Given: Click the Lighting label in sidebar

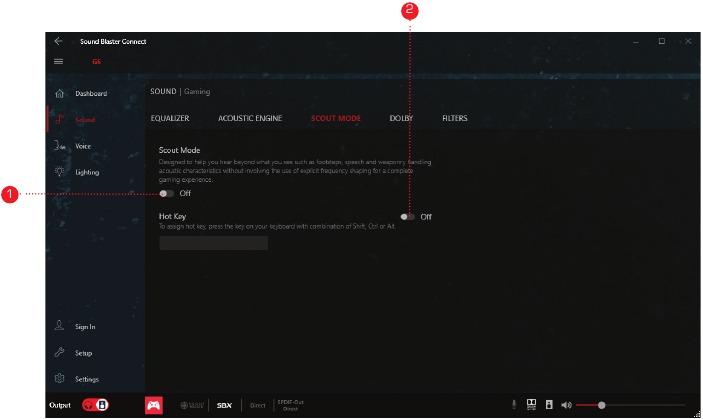Looking at the screenshot, I should (x=87, y=173).
